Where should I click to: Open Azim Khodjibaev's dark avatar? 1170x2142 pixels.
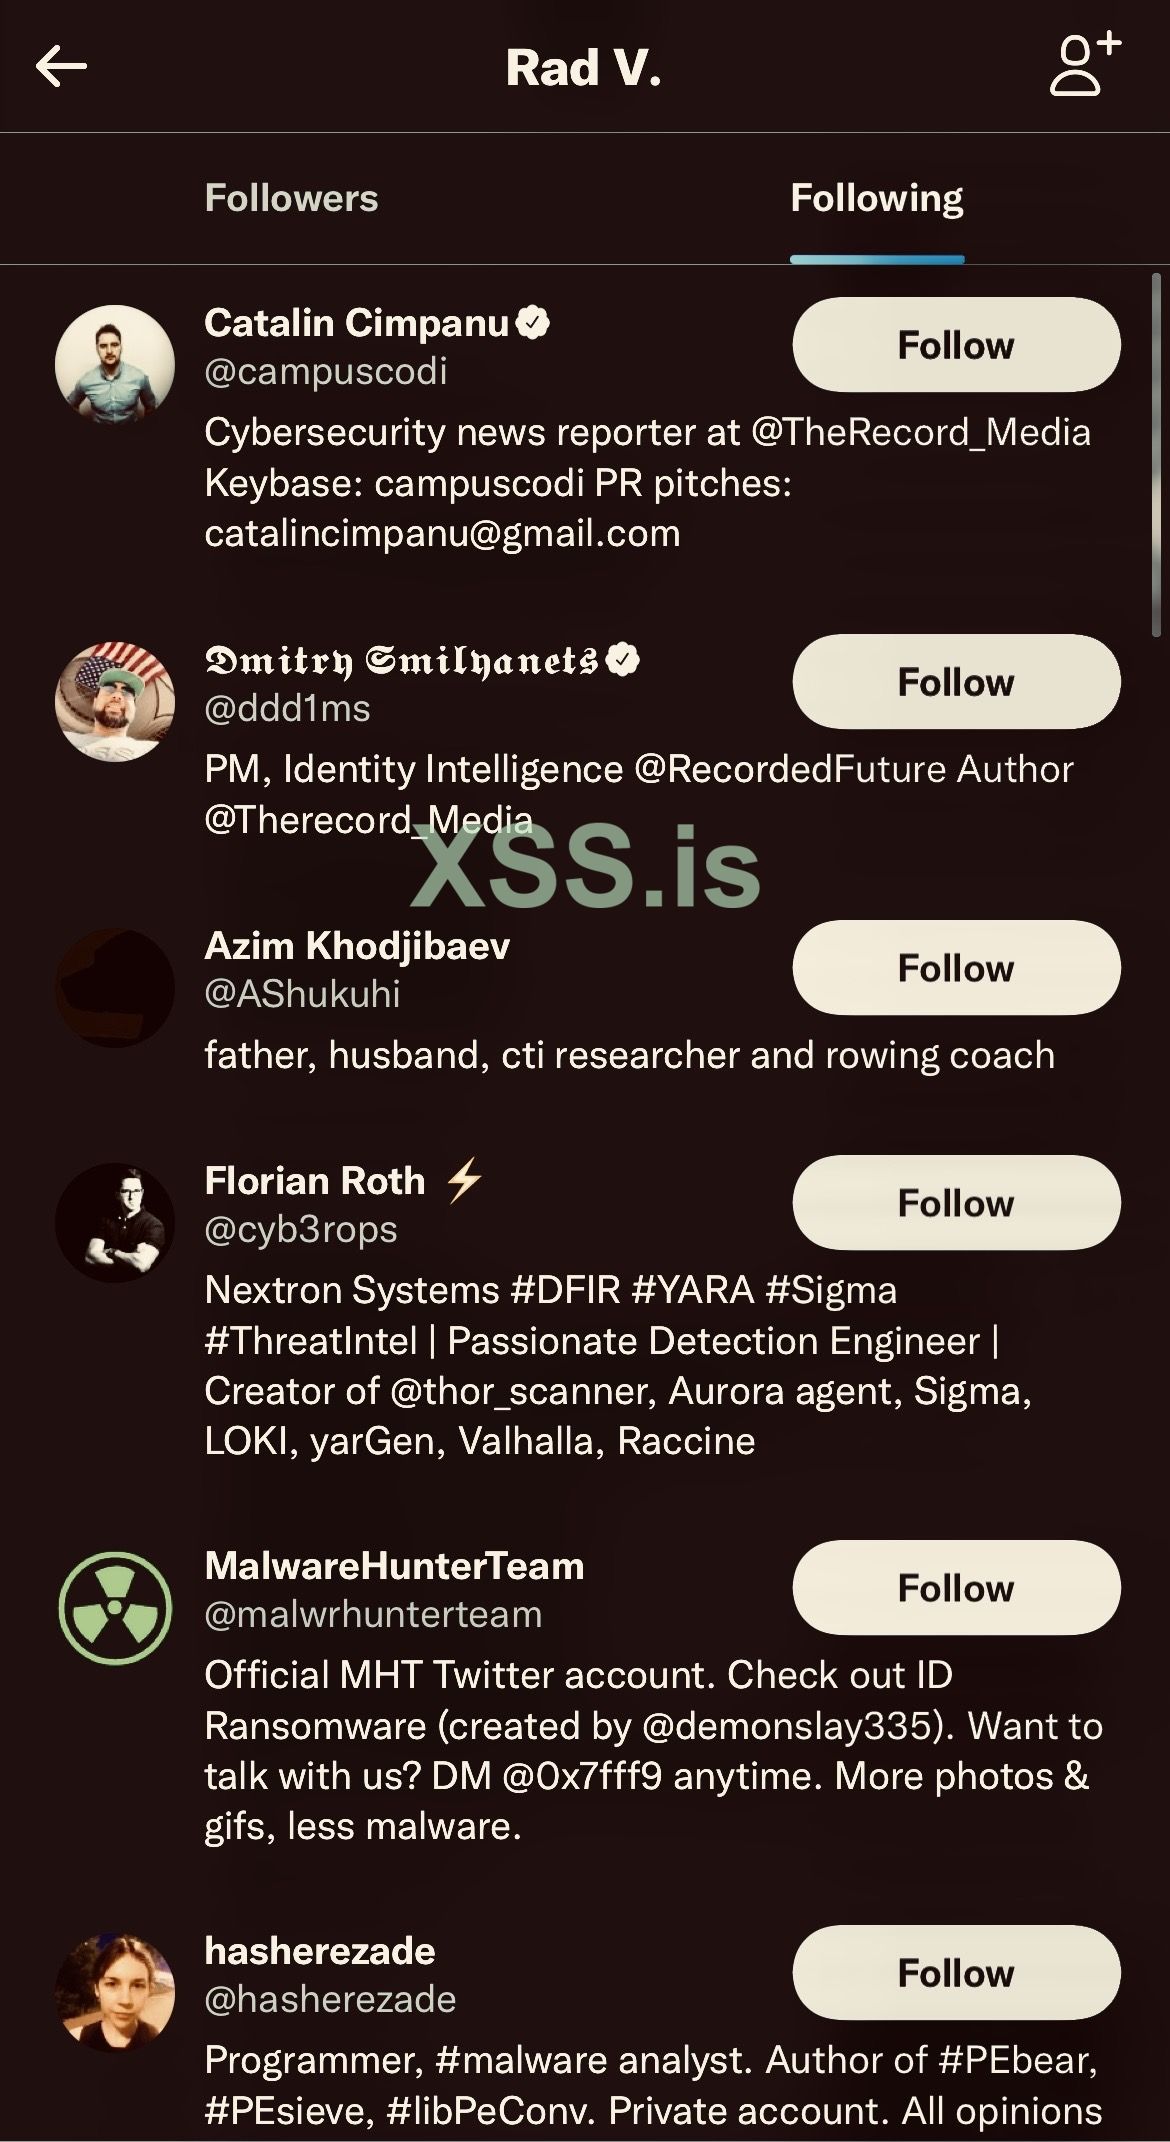coord(115,988)
